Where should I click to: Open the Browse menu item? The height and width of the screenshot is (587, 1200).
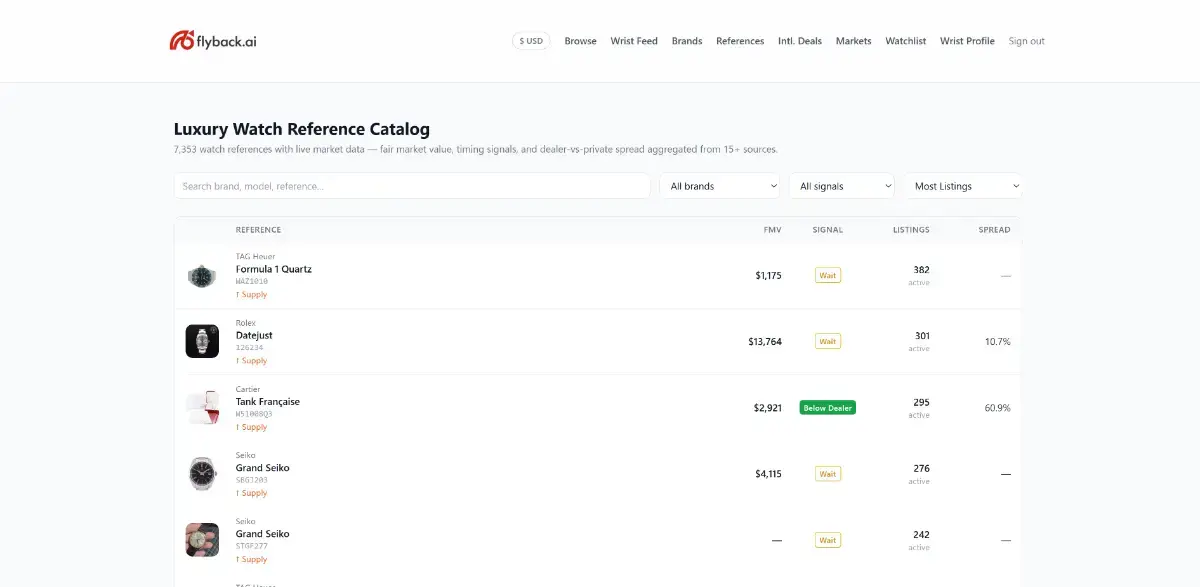(580, 41)
